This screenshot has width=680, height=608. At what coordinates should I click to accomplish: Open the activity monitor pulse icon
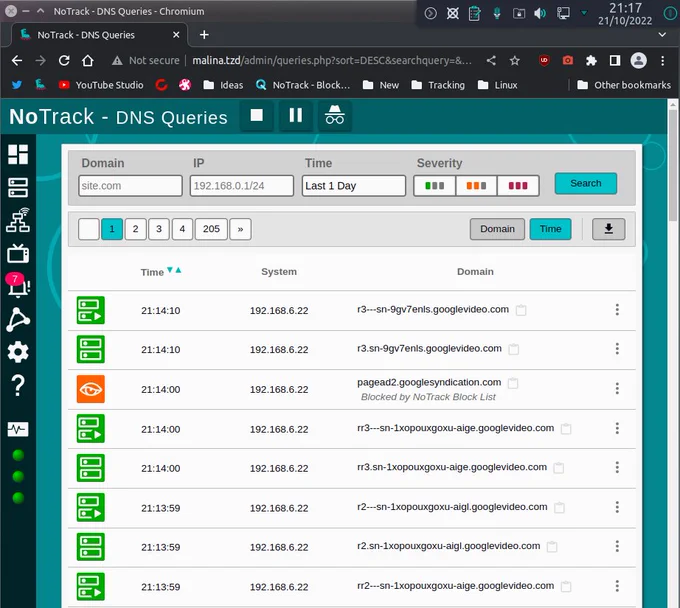18,429
